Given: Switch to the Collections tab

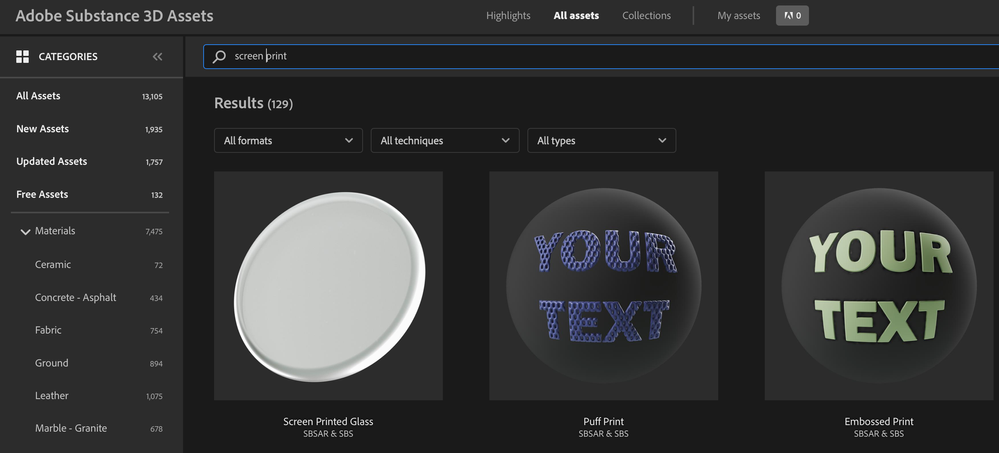Looking at the screenshot, I should pos(646,16).
